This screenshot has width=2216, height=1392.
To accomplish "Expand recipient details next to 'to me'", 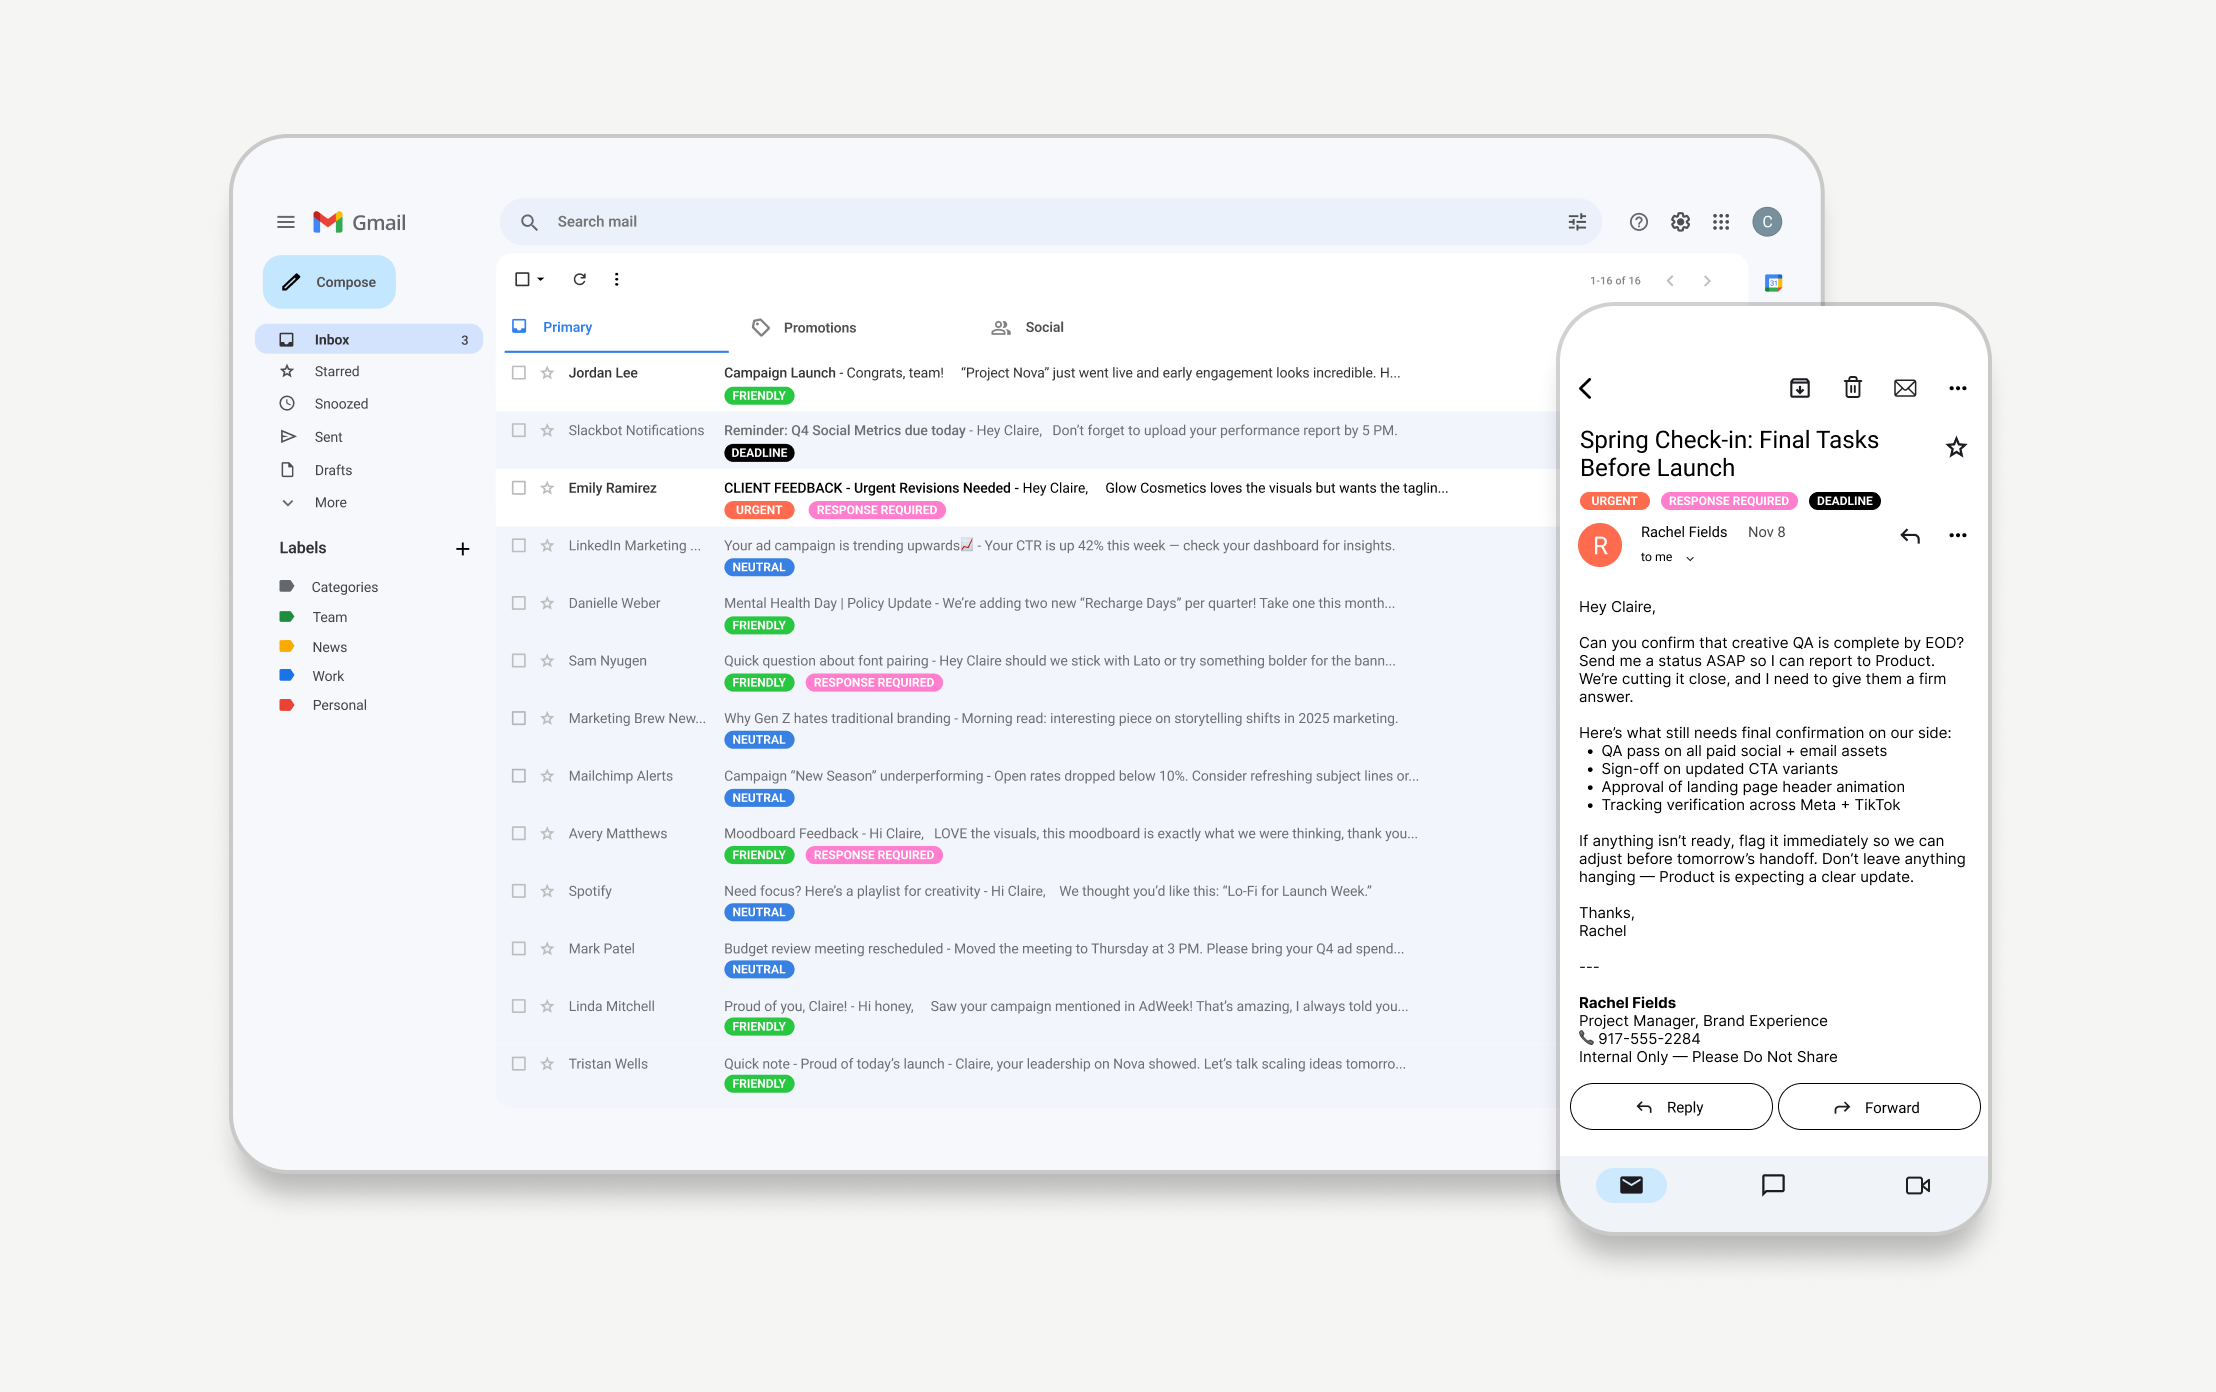I will (1690, 559).
